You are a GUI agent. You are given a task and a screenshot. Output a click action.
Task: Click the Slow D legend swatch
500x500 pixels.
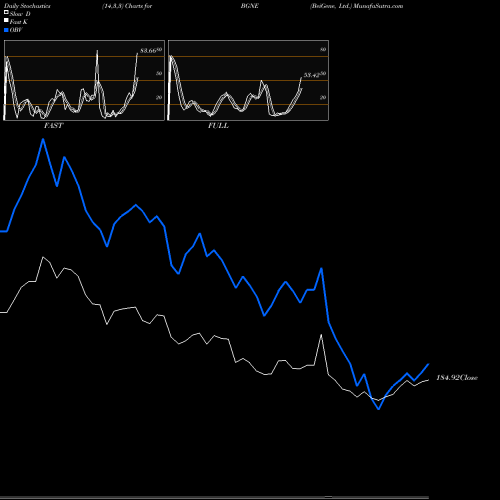point(6,12)
